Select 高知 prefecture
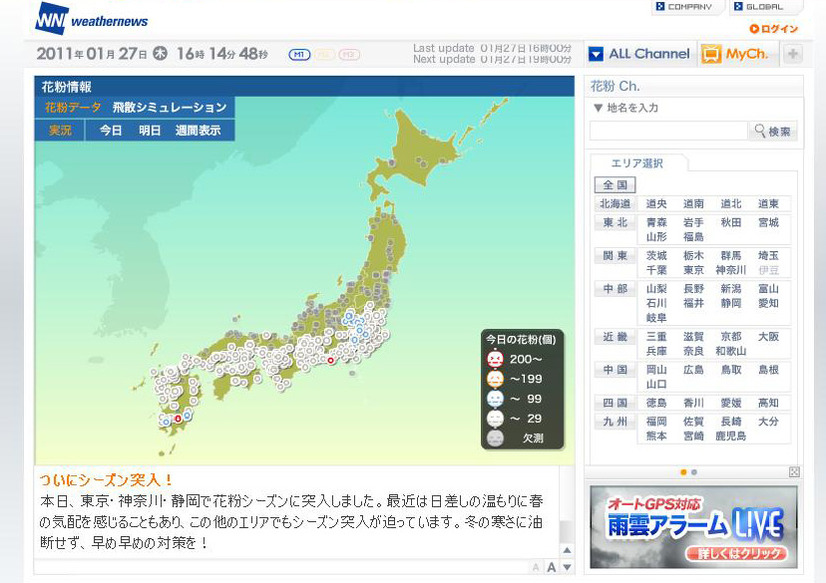826x583 pixels. pyautogui.click(x=769, y=403)
